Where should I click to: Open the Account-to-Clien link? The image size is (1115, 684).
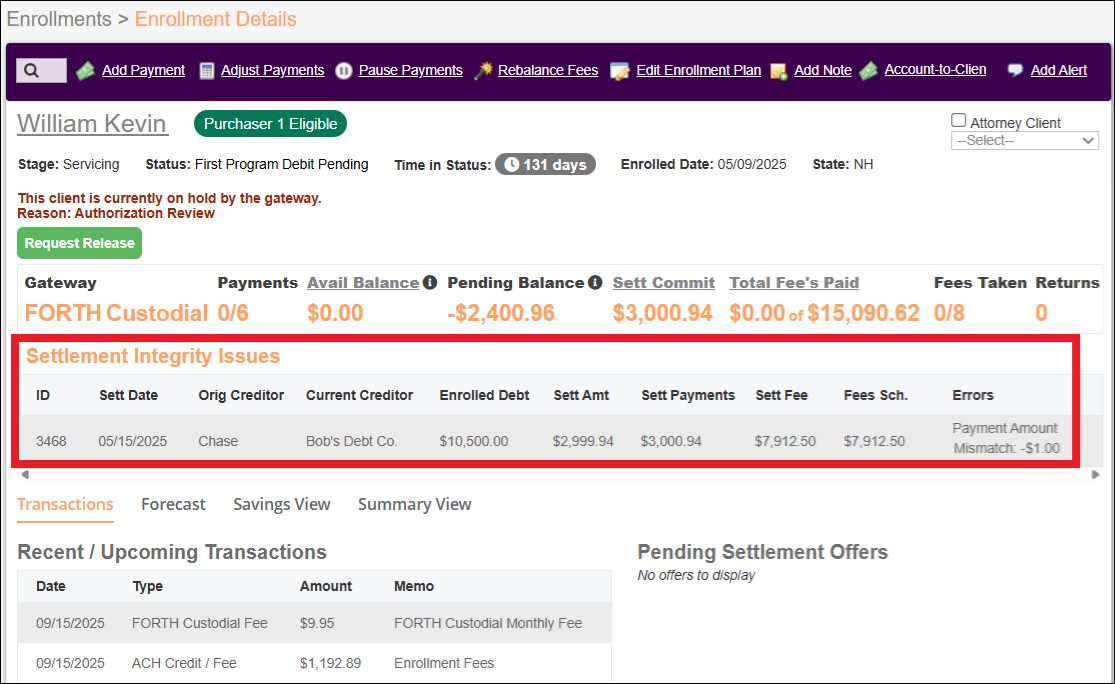935,70
